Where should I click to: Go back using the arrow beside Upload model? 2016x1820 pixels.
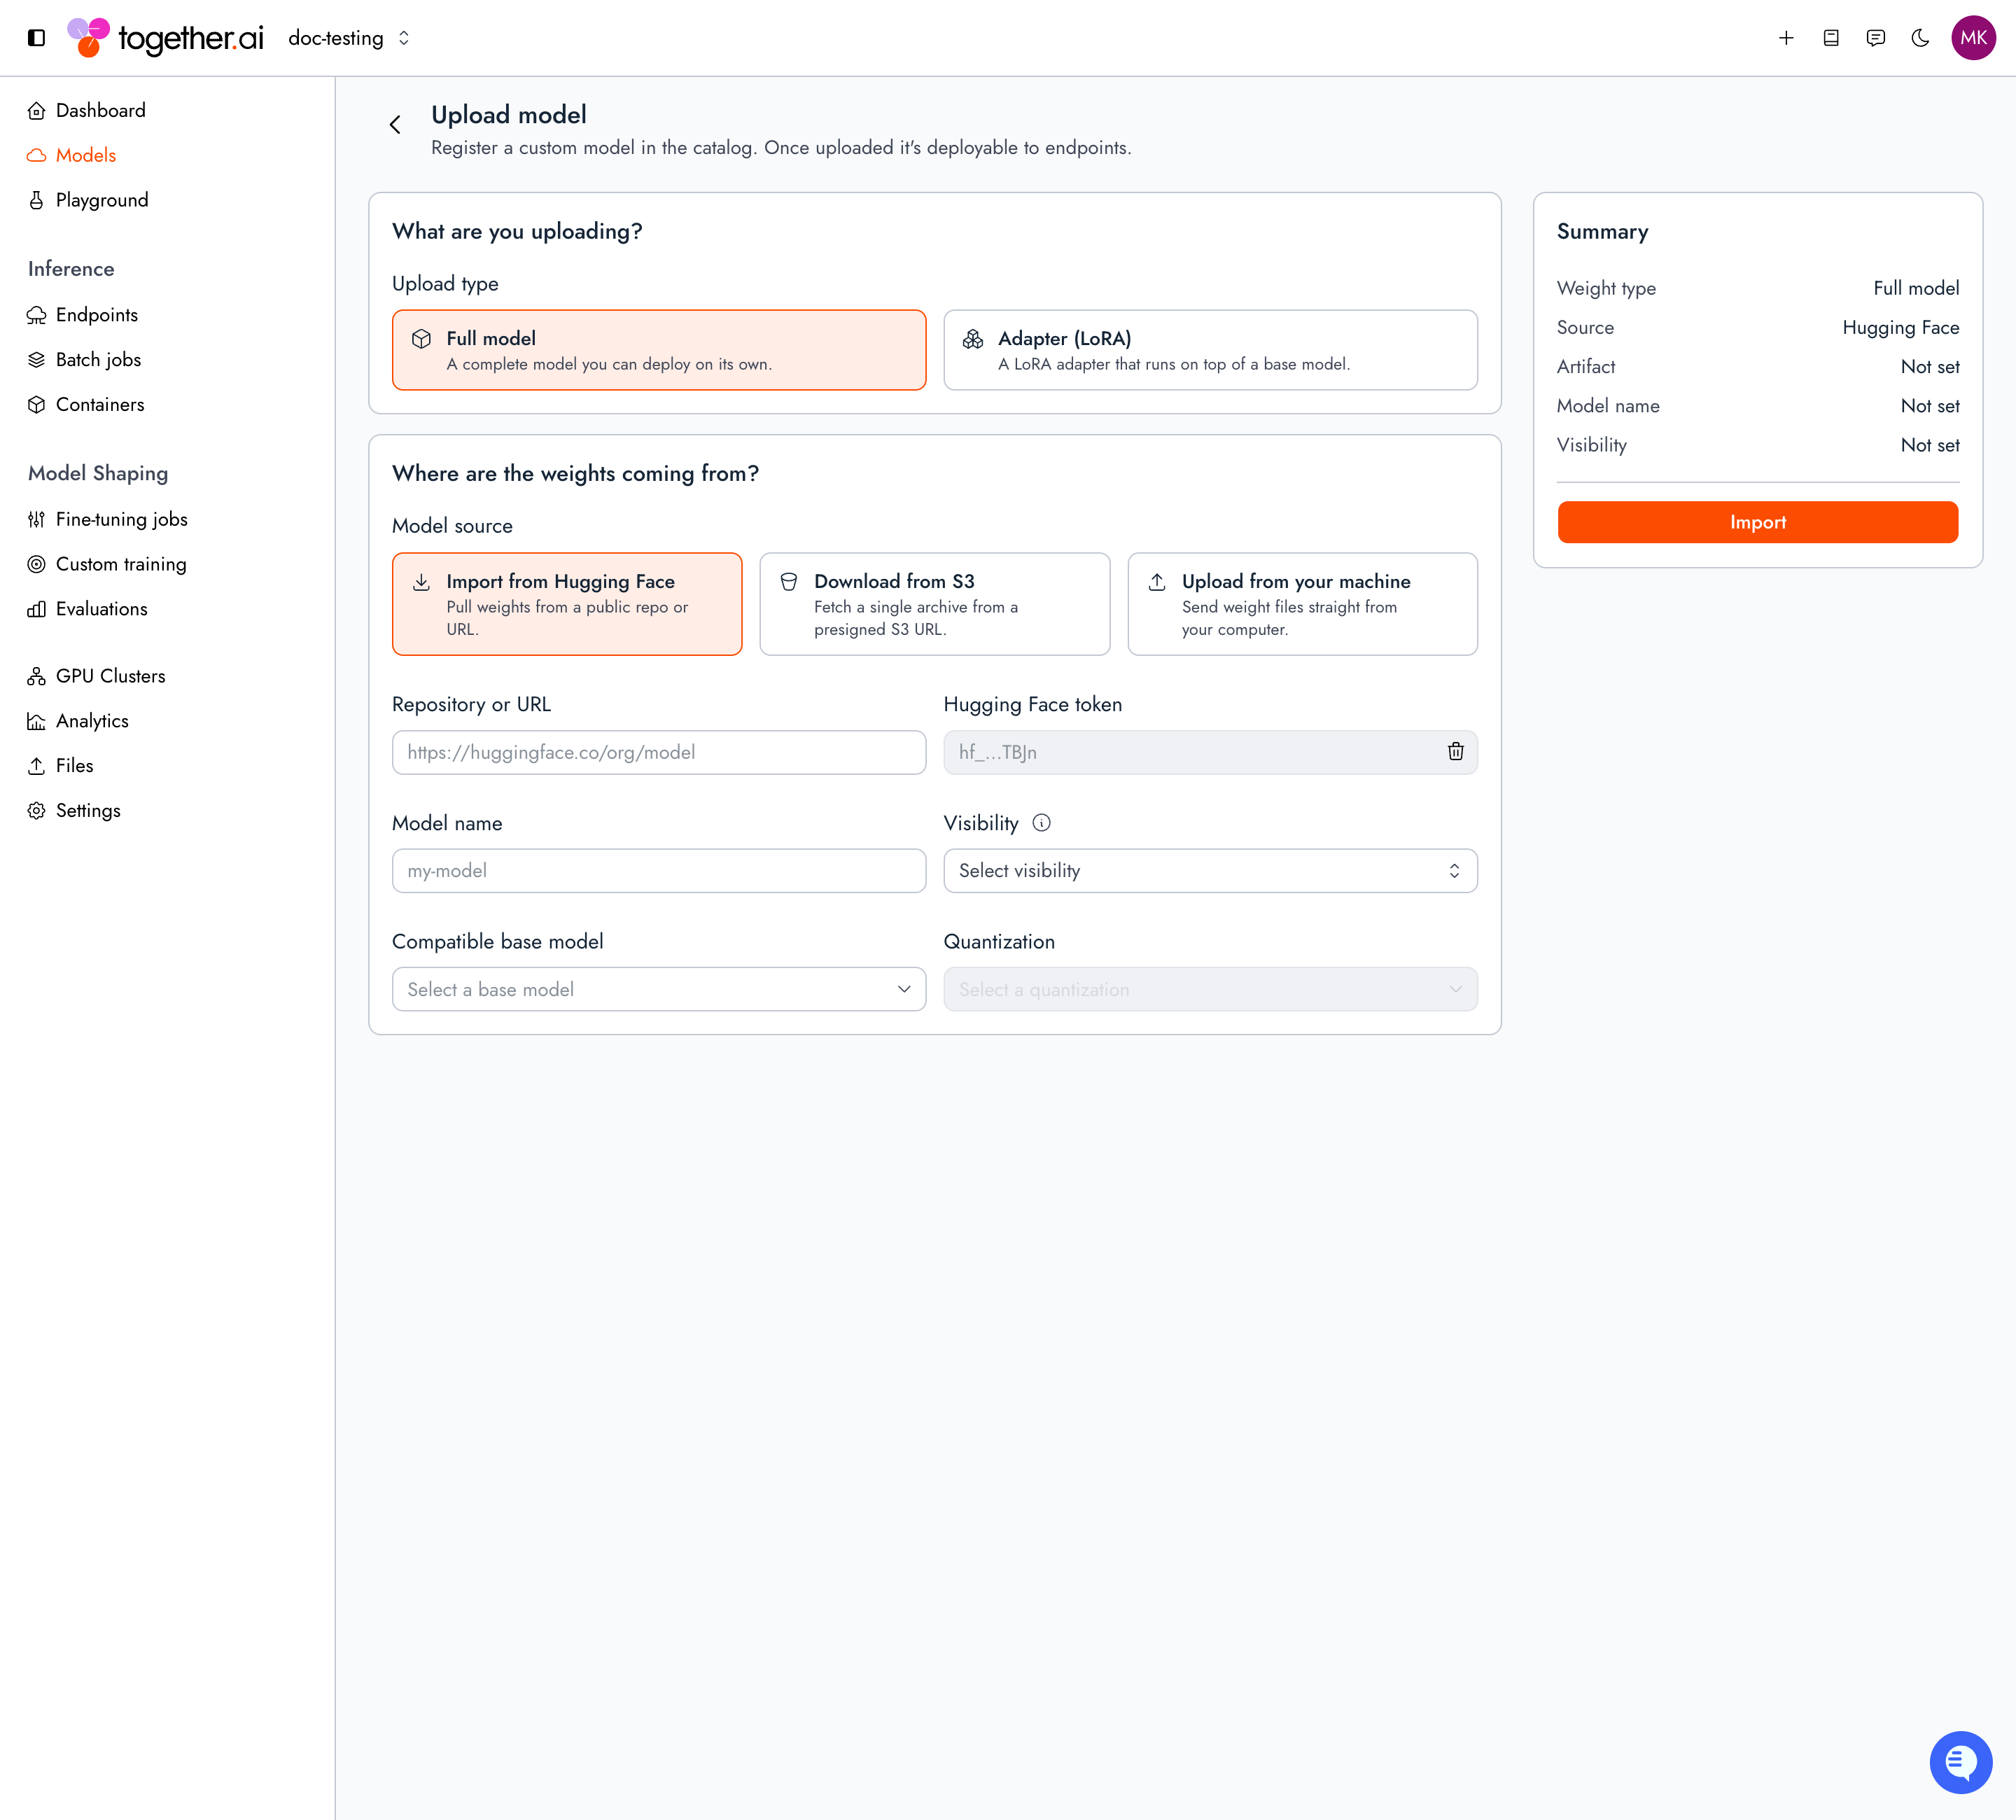click(x=395, y=124)
